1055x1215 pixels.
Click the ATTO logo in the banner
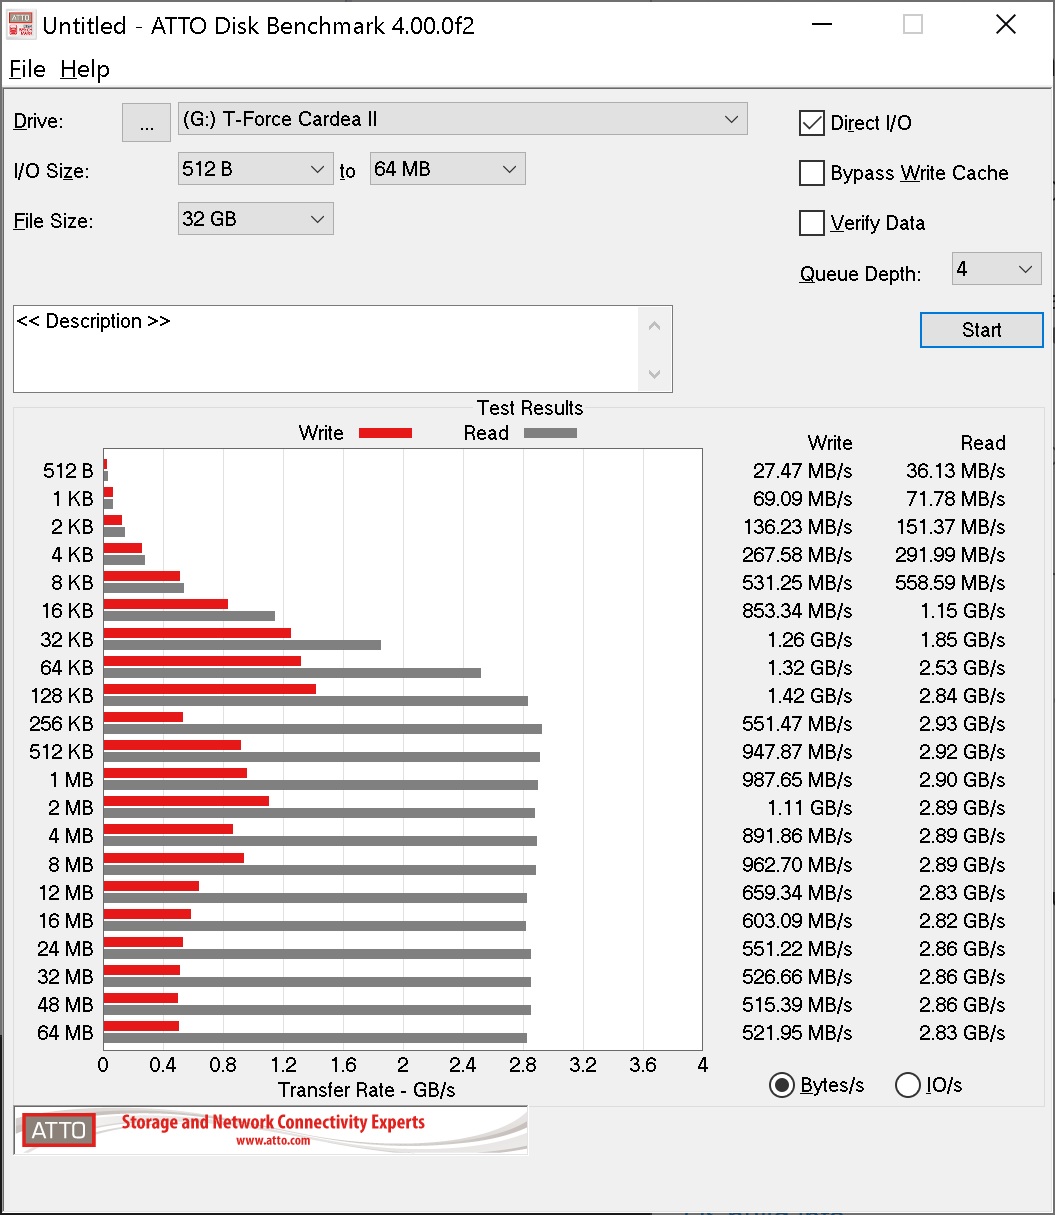click(x=59, y=1130)
